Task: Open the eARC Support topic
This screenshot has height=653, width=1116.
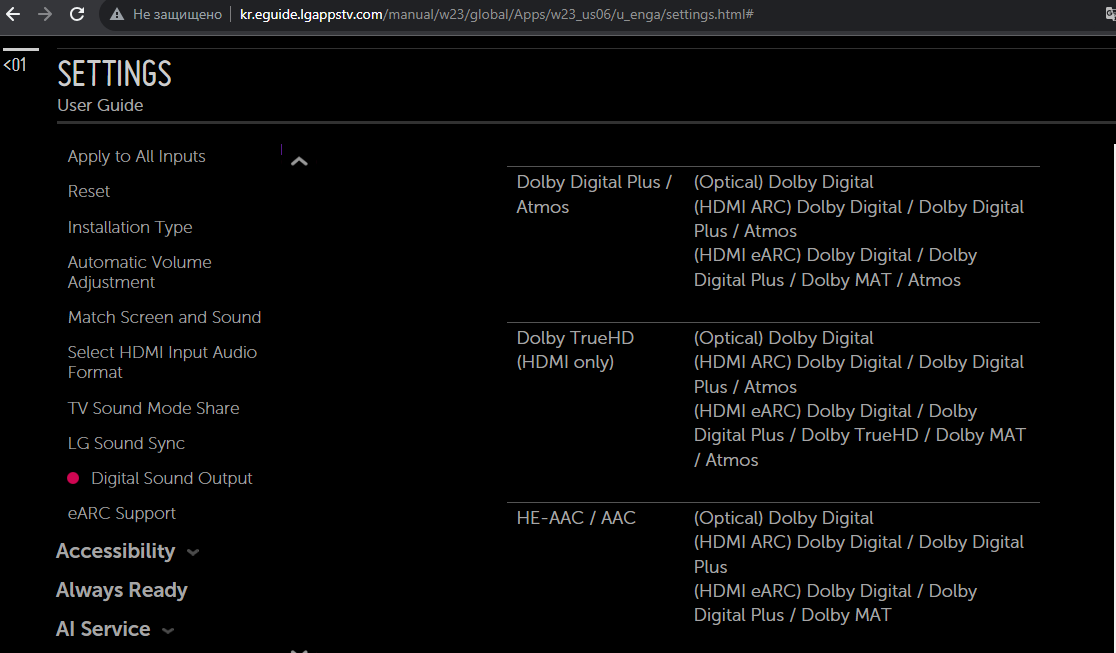Action: point(121,513)
